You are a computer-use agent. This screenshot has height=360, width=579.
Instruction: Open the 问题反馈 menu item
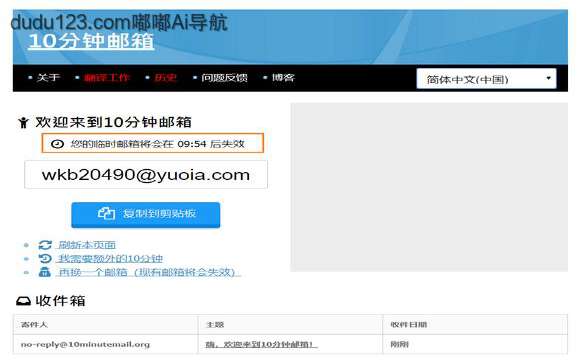click(224, 78)
